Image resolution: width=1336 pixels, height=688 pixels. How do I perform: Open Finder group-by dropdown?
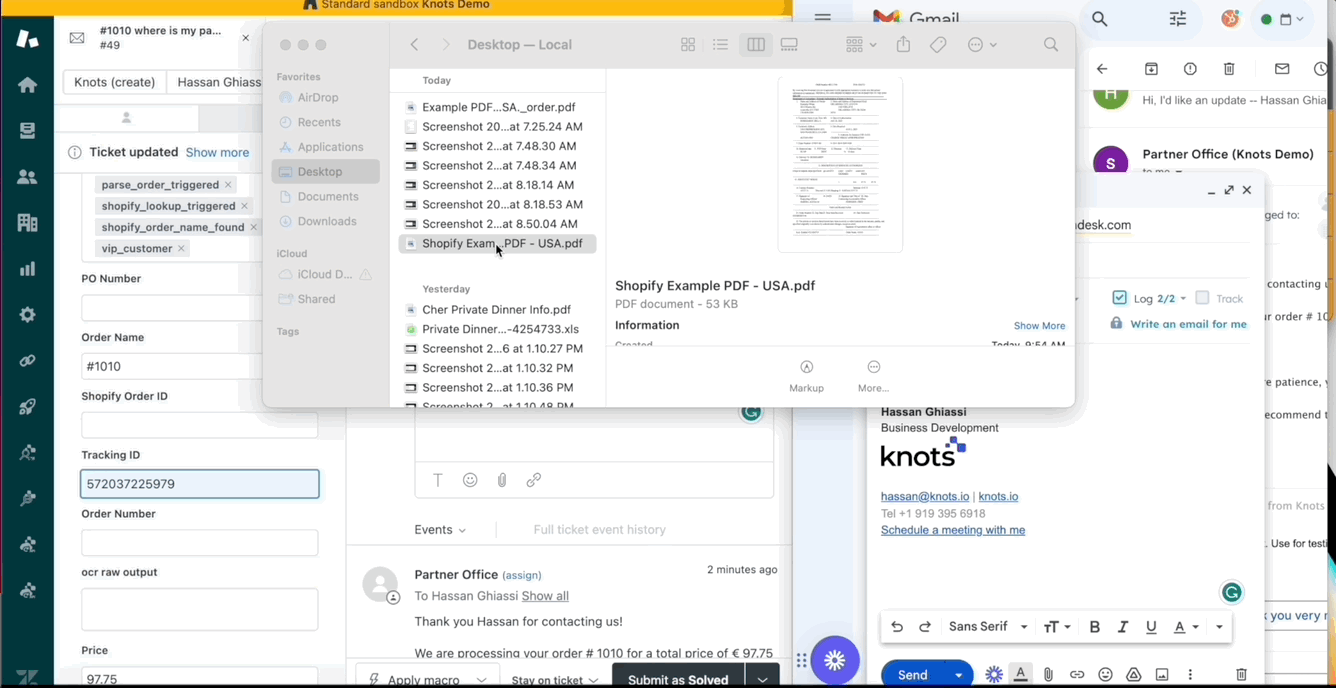pyautogui.click(x=861, y=45)
